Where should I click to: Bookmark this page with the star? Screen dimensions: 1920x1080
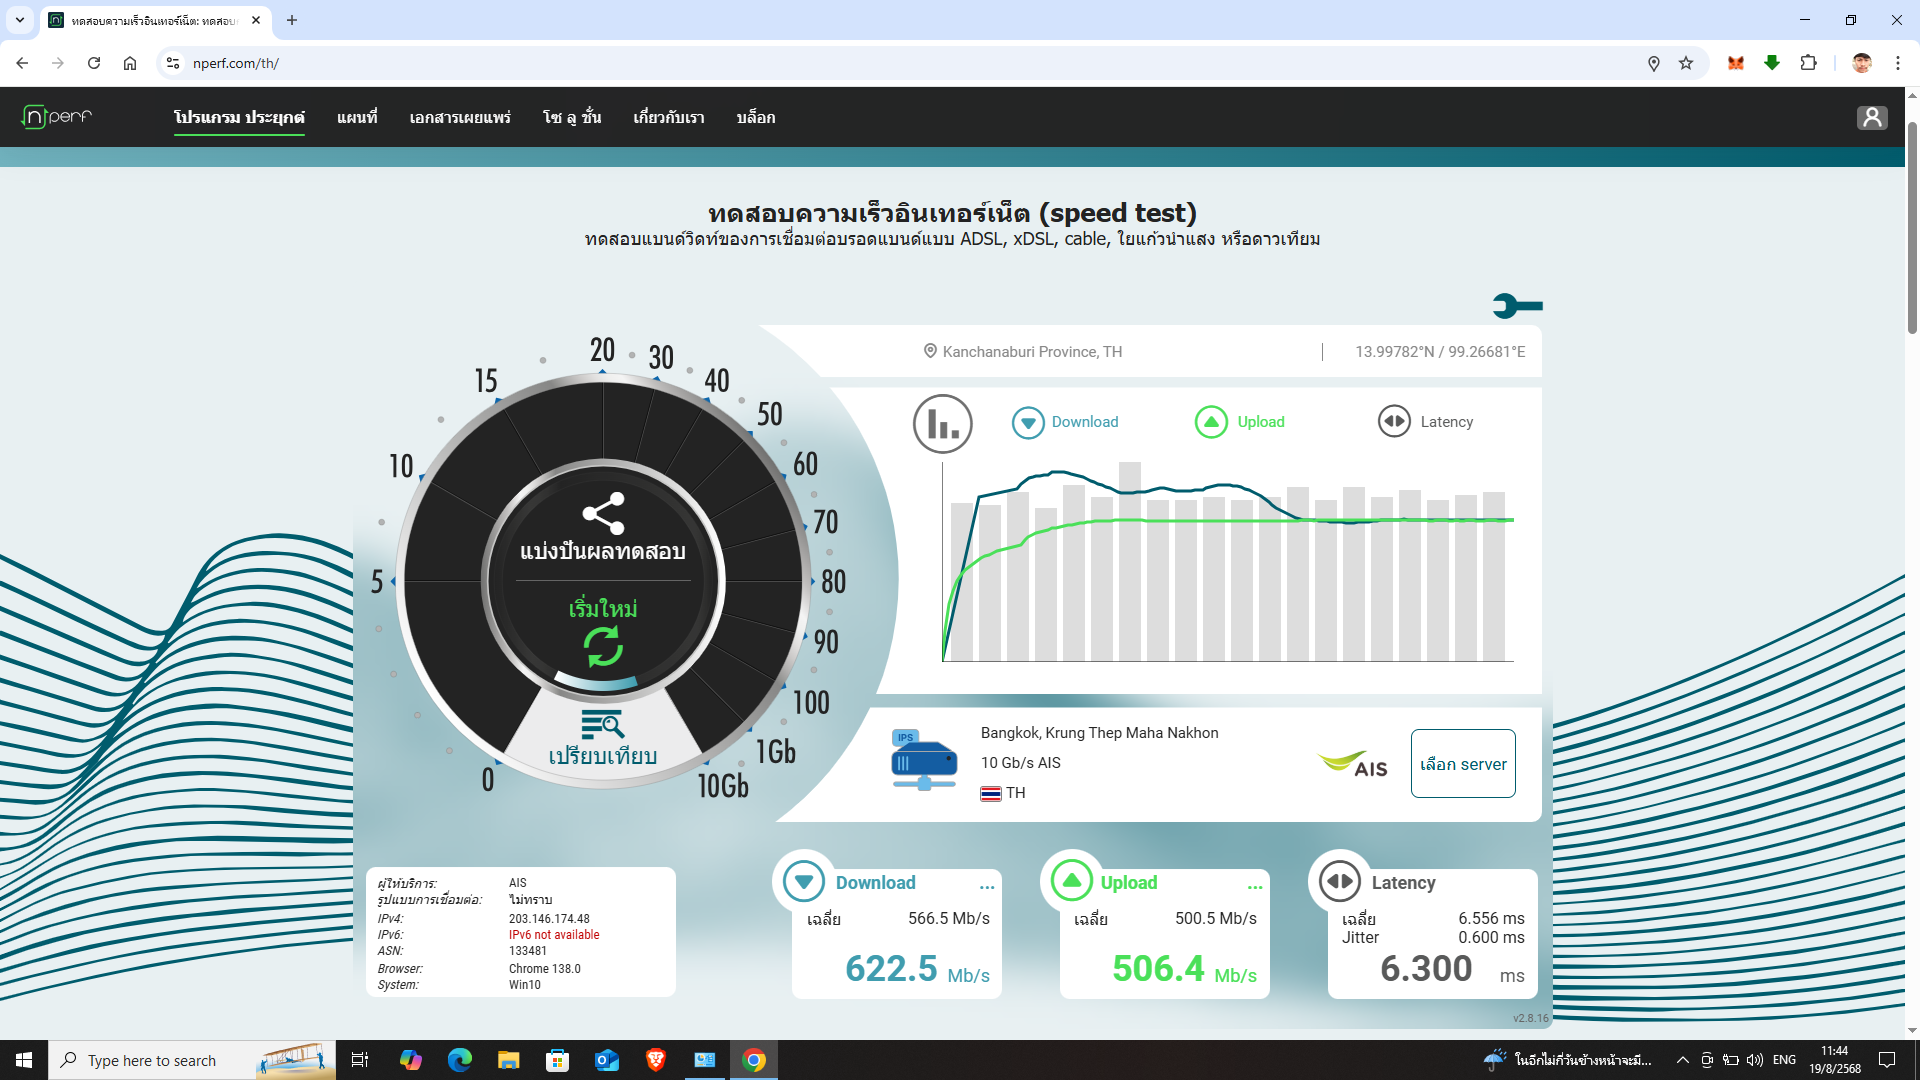1686,63
